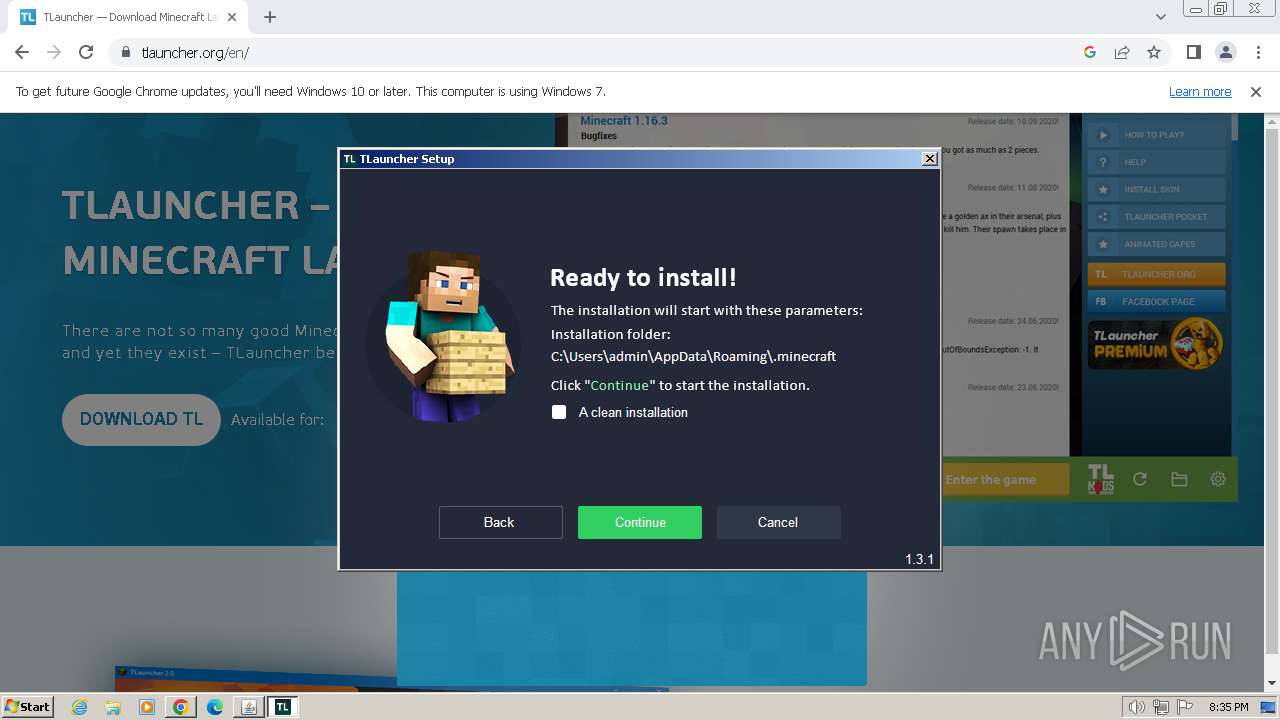Close the TLauncher browser tab
Screen dimensions: 1280x720
tap(234, 17)
